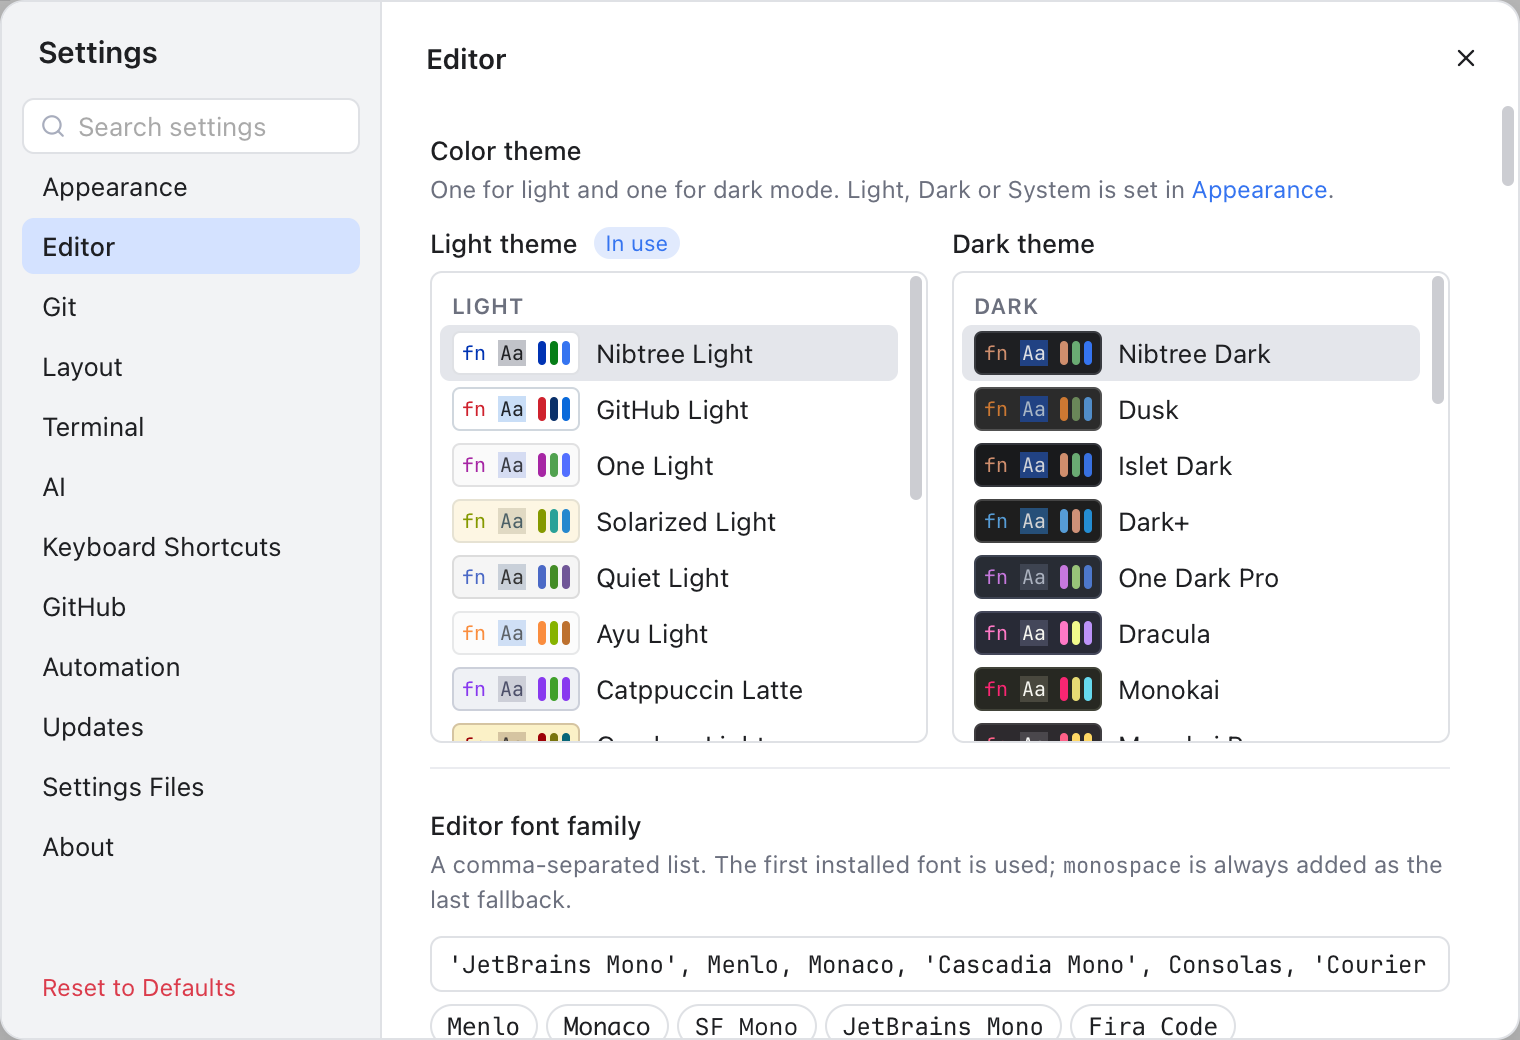The width and height of the screenshot is (1520, 1040).
Task: Go to the Terminal settings section
Action: pos(191,427)
